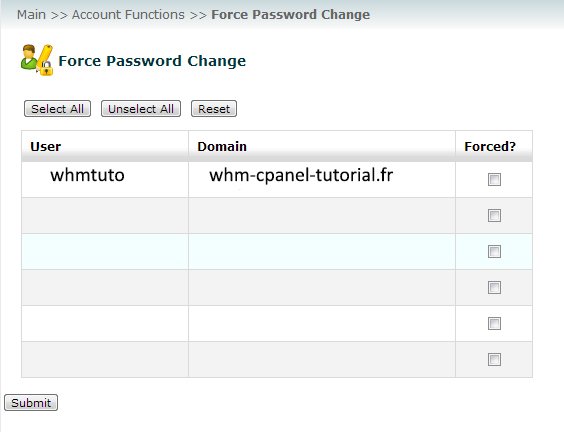Enable the fourth row Forced checkbox
The image size is (564, 432).
pos(494,287)
